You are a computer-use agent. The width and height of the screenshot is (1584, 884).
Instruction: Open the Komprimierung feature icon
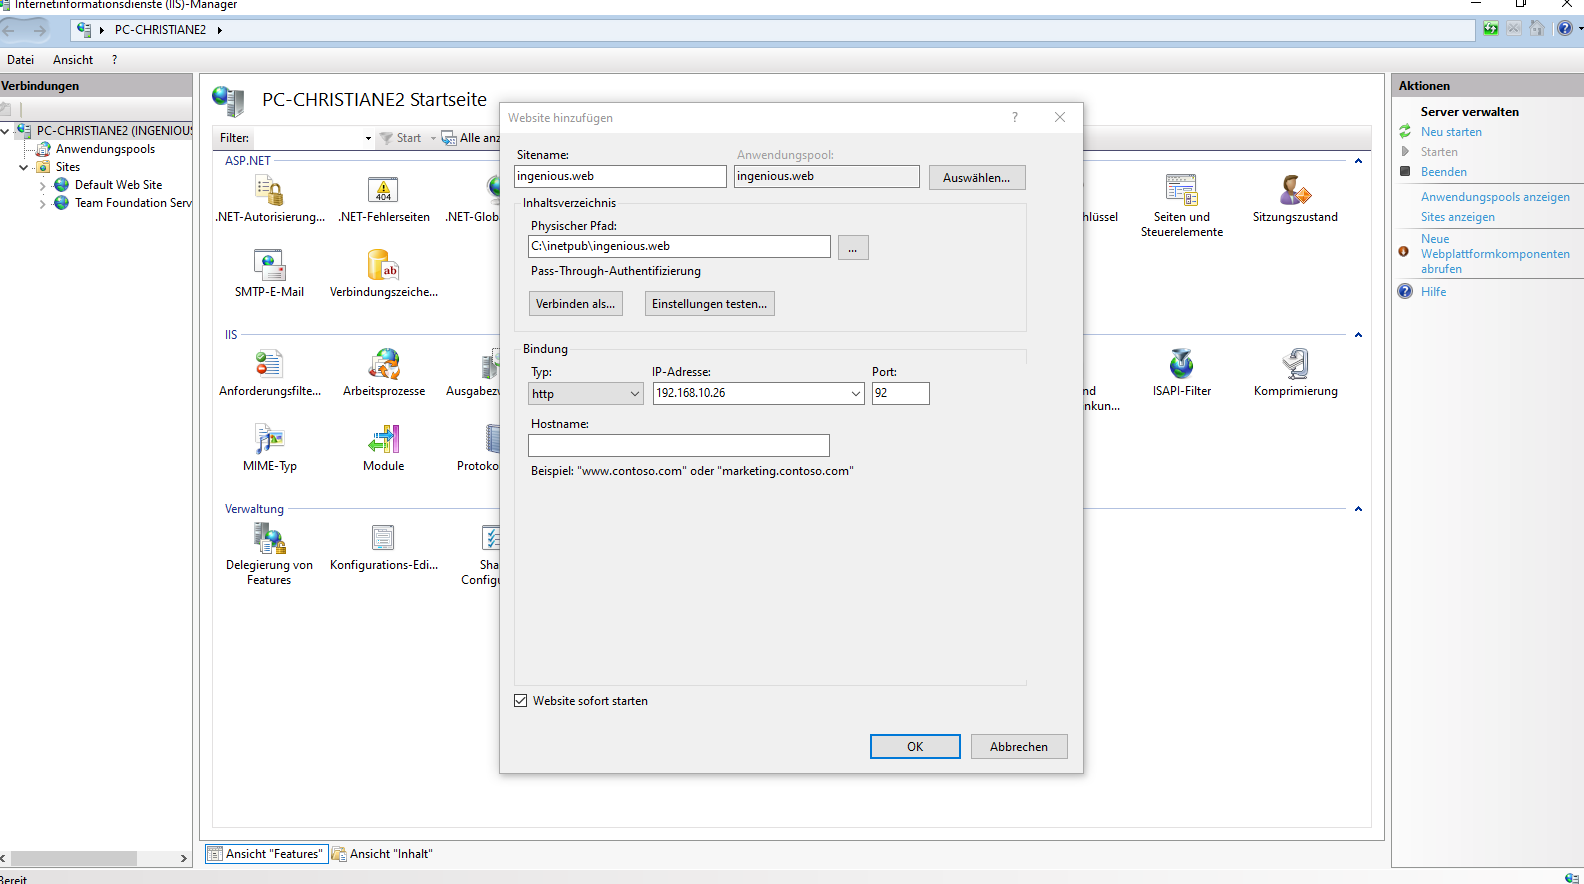(1295, 364)
